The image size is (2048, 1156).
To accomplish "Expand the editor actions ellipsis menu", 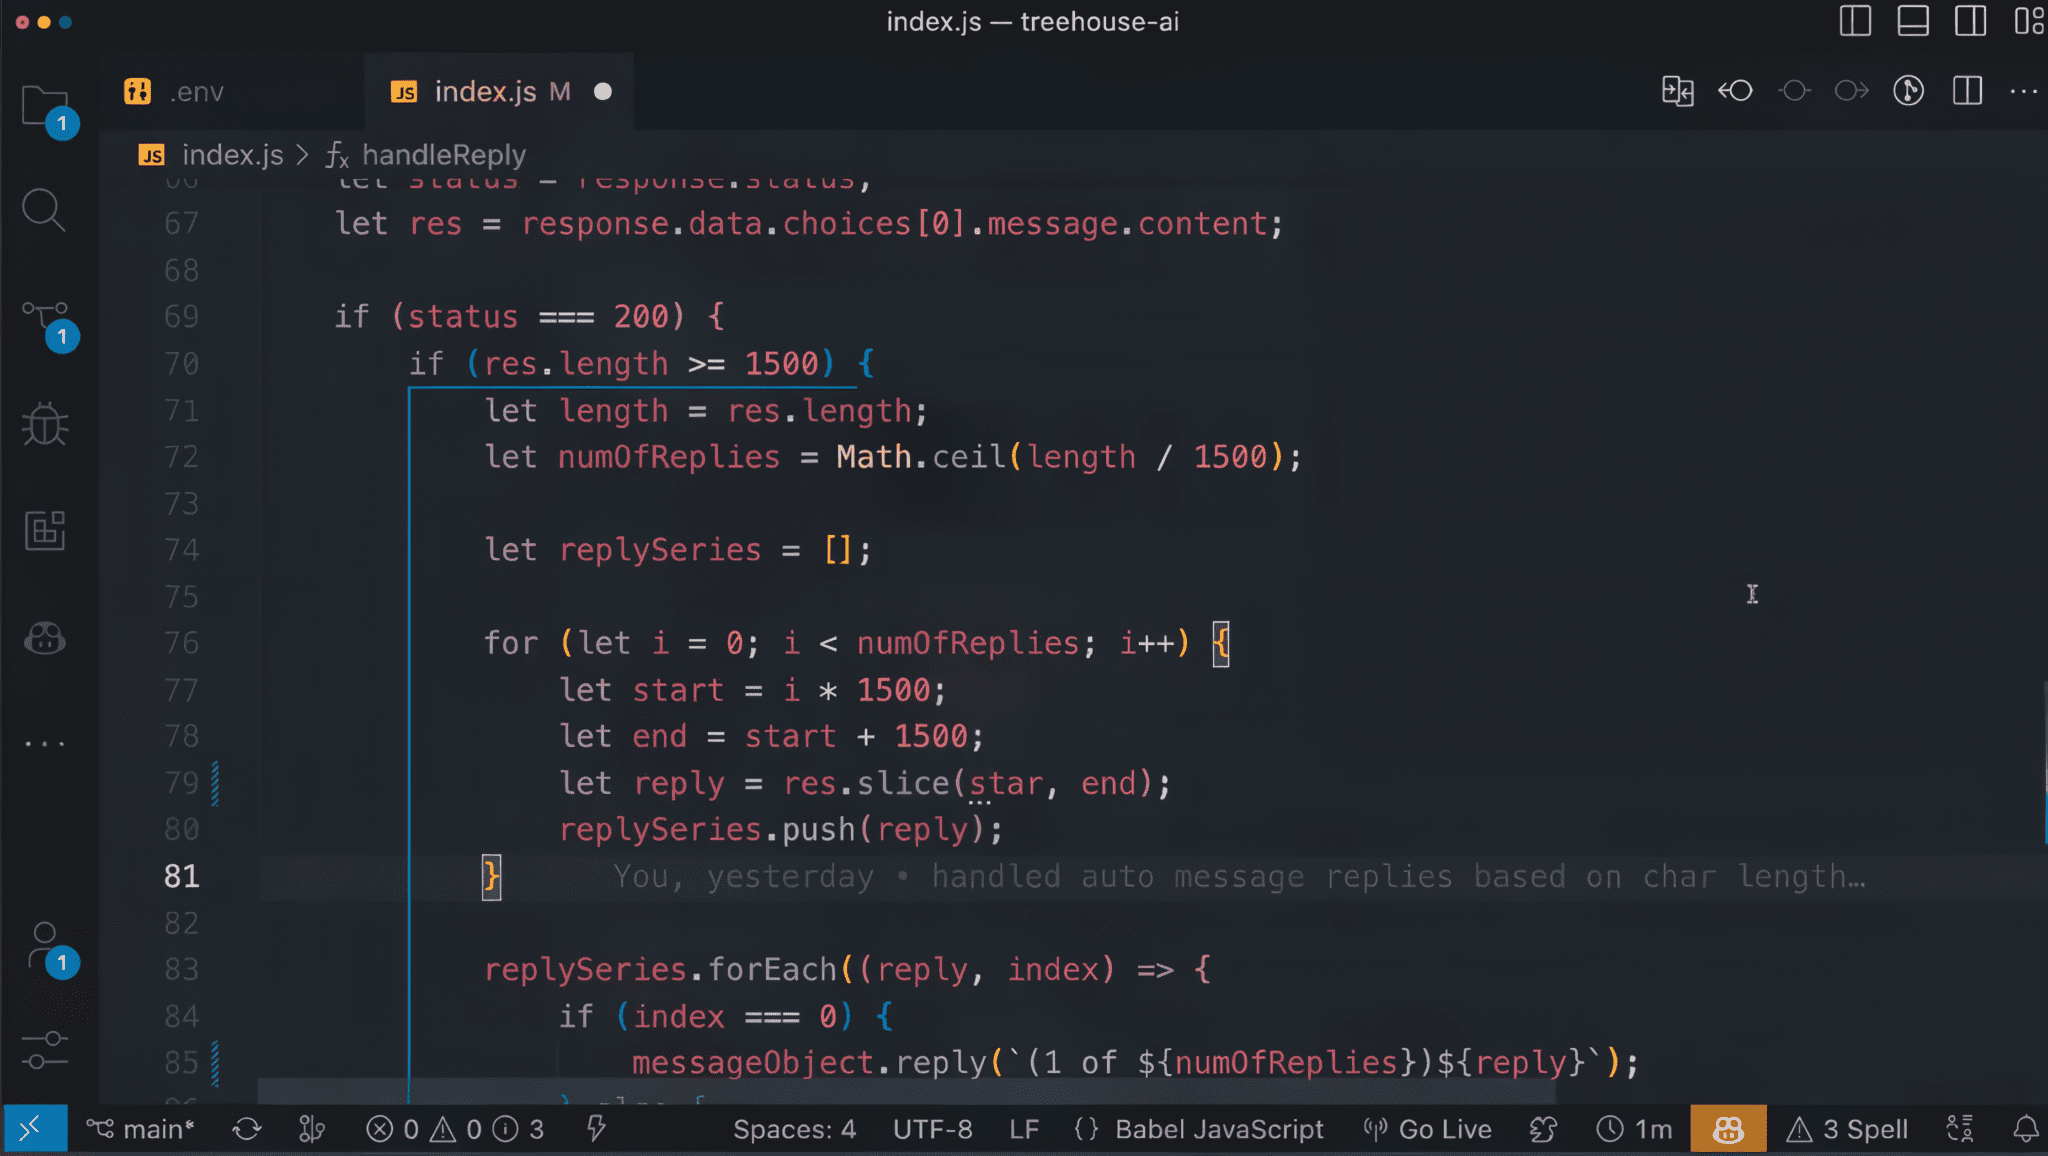I will pos(2024,91).
